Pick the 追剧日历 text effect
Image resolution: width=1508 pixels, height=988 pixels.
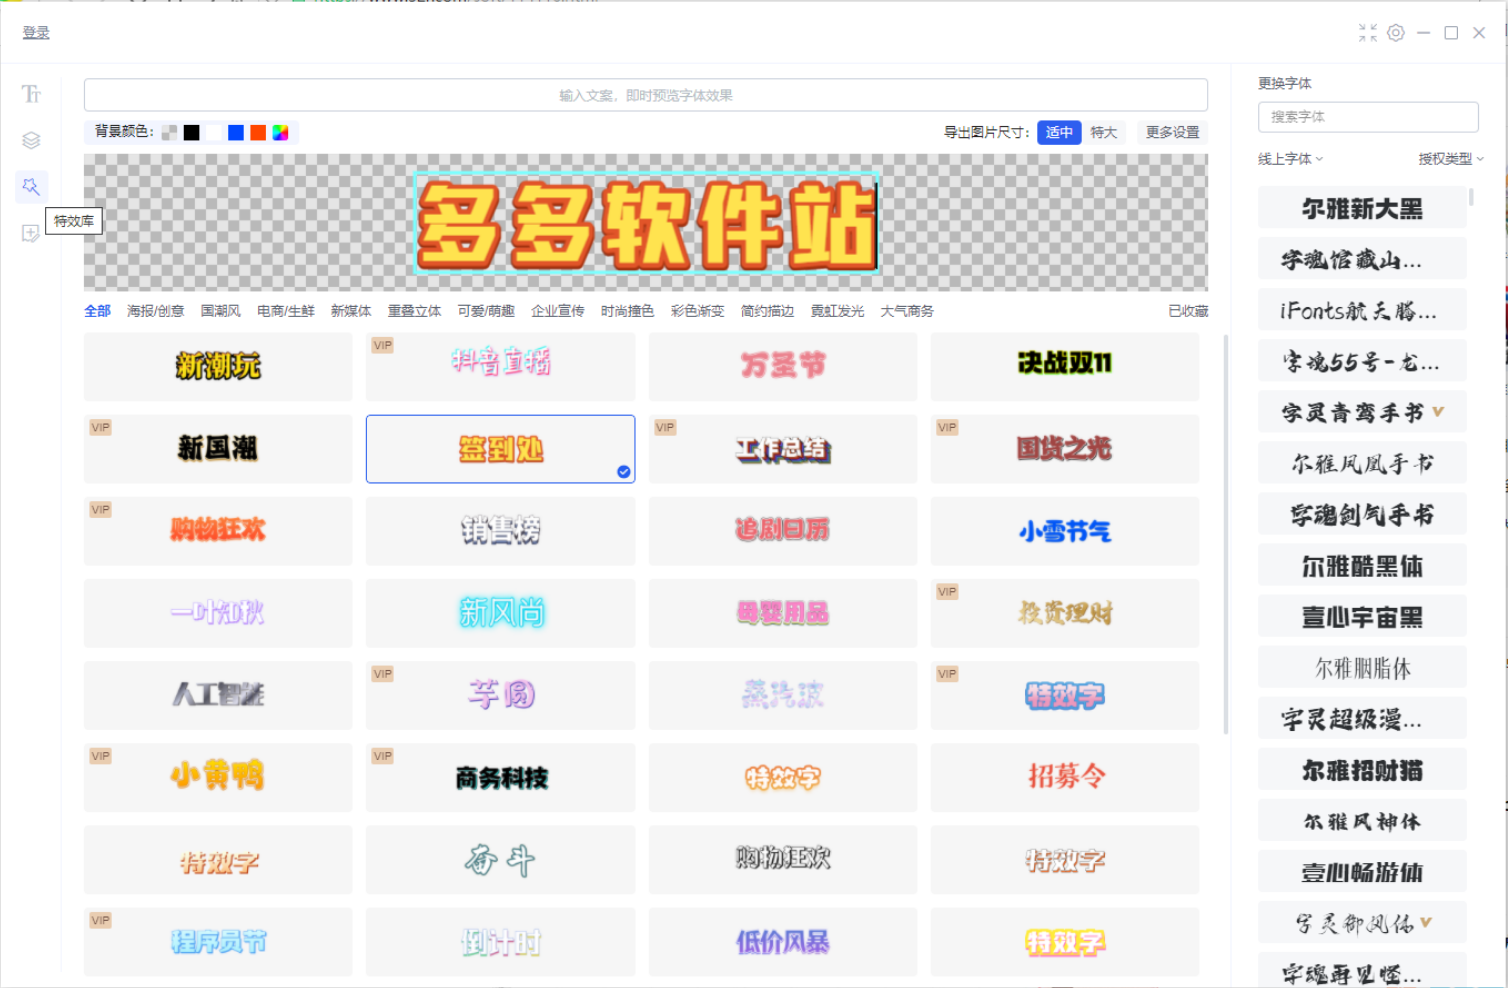coord(783,531)
